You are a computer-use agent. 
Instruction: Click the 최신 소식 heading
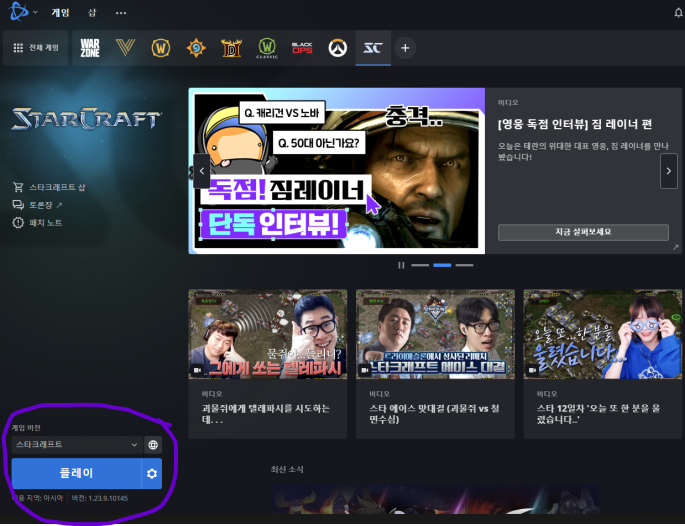(287, 470)
